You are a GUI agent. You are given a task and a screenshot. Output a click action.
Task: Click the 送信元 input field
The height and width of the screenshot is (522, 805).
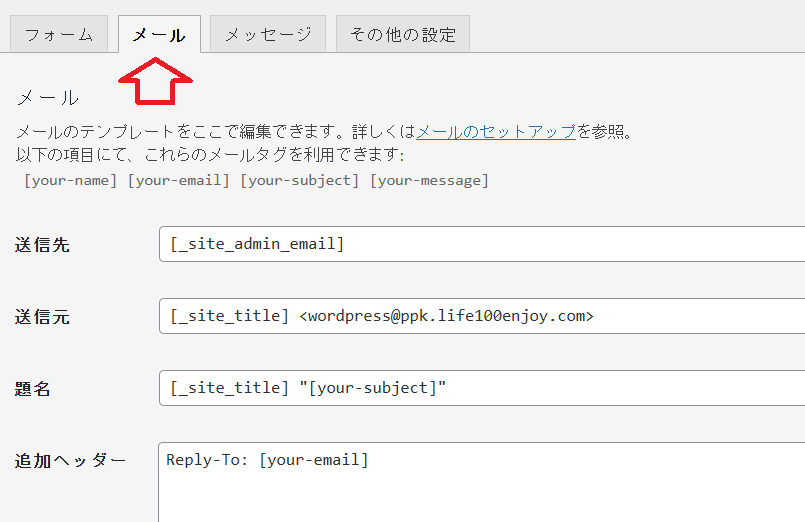(482, 316)
